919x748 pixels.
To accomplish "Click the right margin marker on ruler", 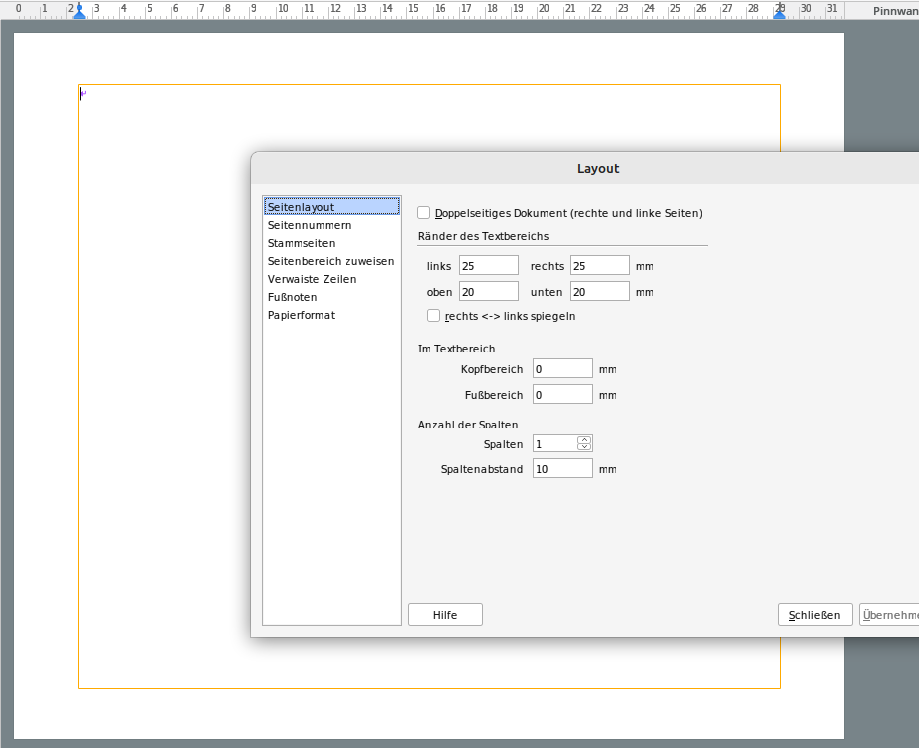I will 779,11.
